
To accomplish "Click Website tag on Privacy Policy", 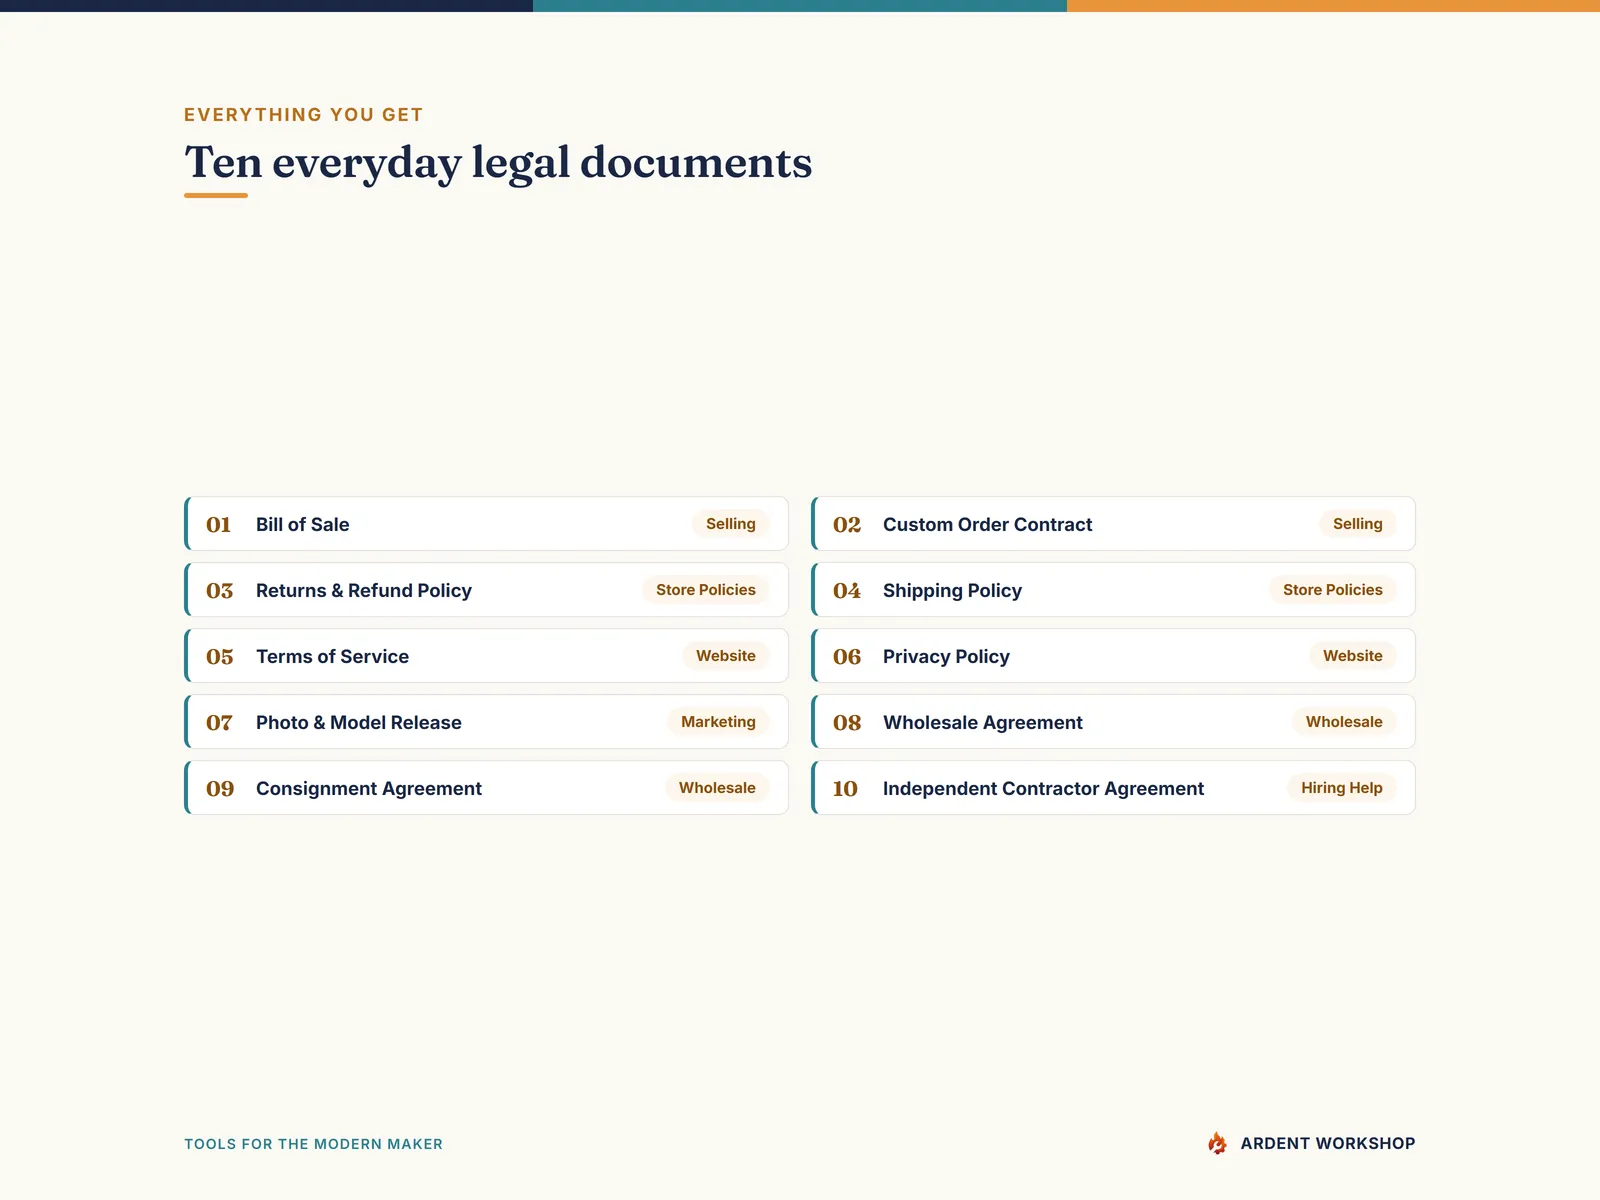I will (x=1353, y=656).
